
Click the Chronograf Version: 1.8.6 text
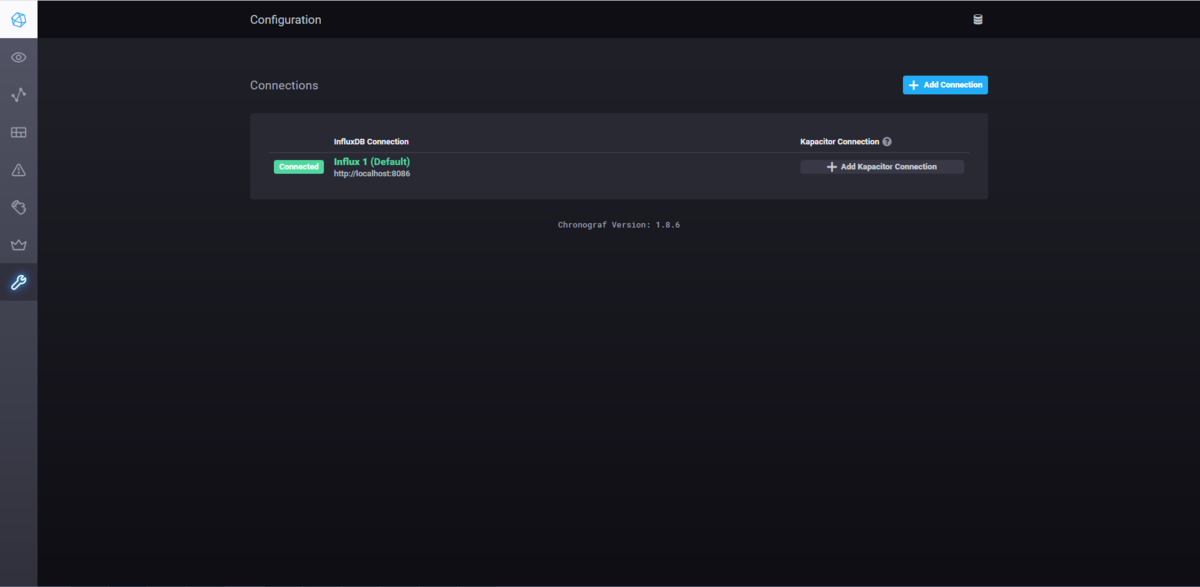click(x=619, y=225)
